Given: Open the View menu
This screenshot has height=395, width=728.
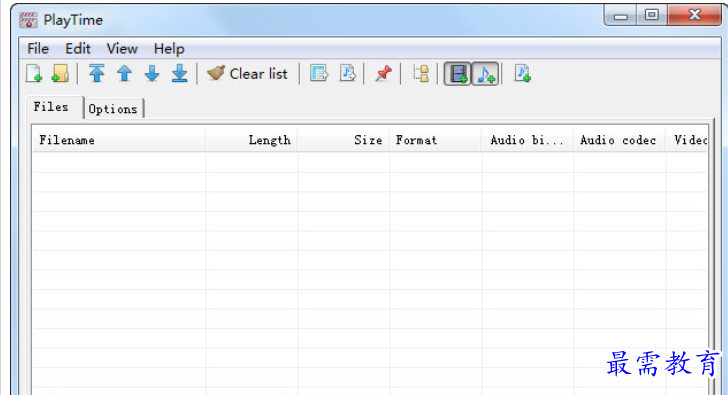Looking at the screenshot, I should pos(122,49).
